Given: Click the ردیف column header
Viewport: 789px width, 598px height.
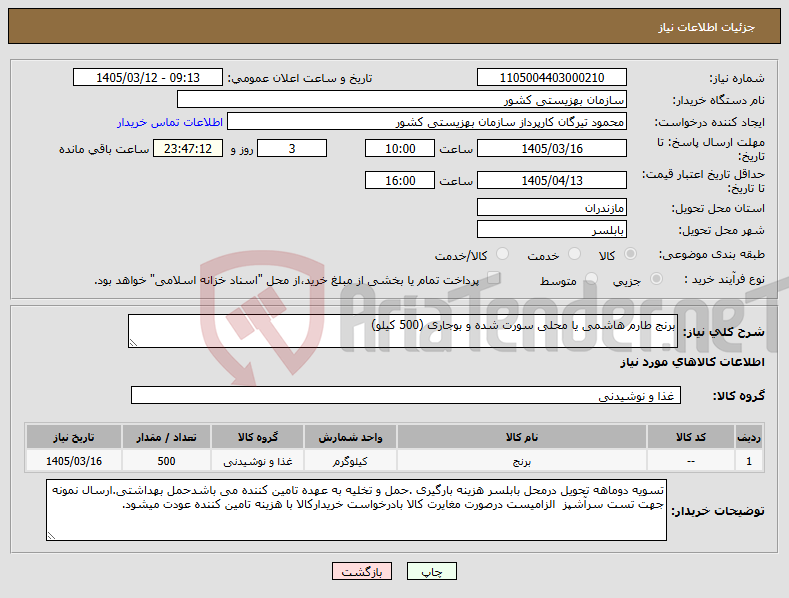Looking at the screenshot, I should [x=749, y=437].
